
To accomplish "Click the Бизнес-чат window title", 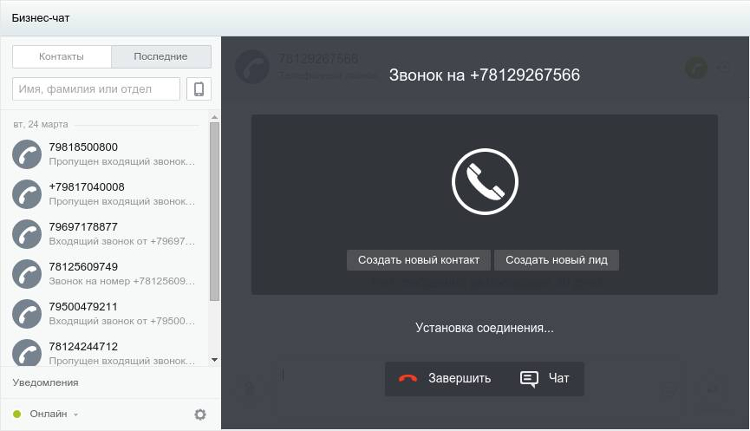I will 41,18.
